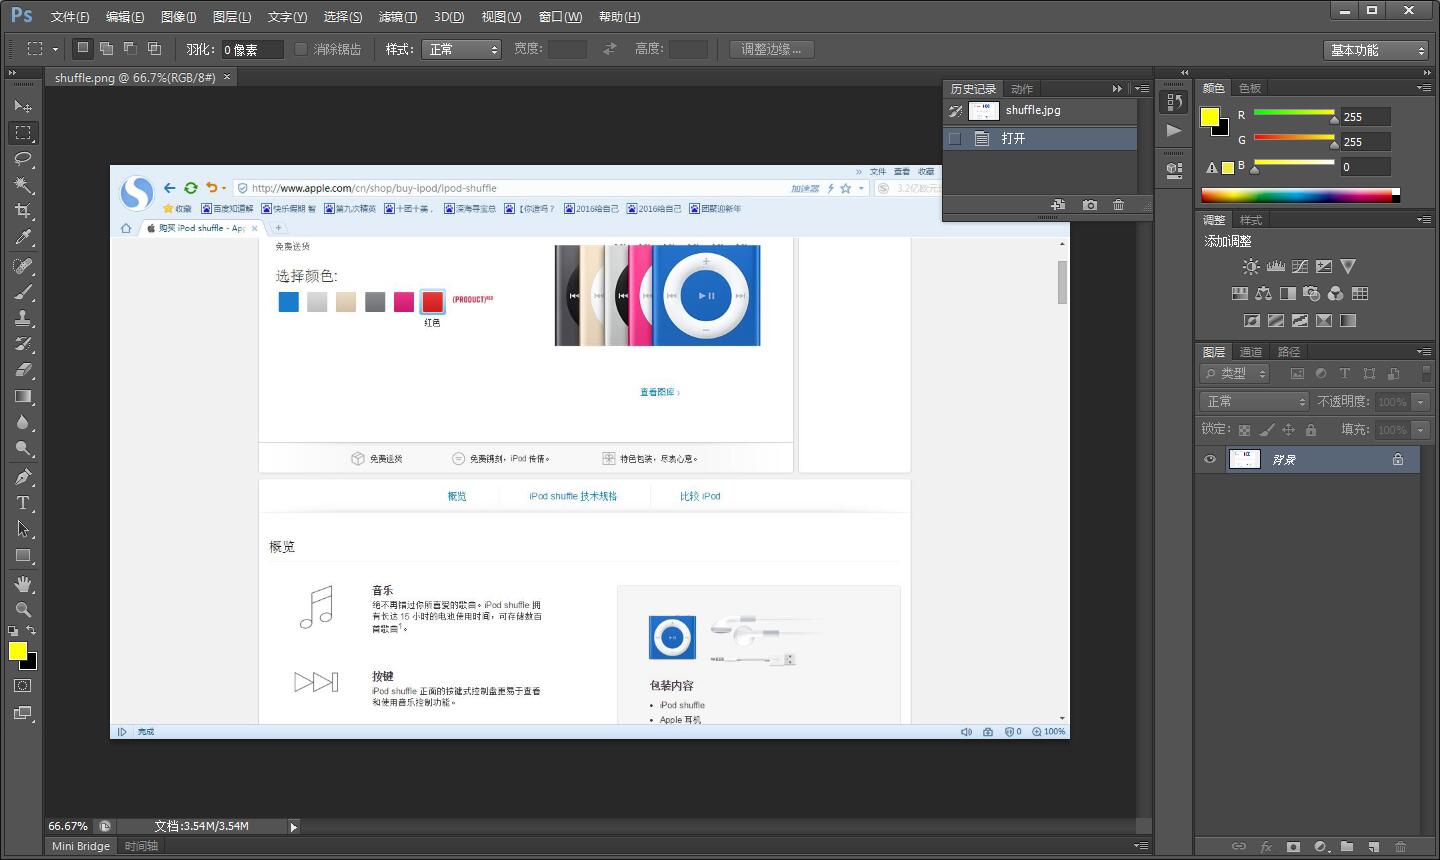Select the Magic Wand tool
Image resolution: width=1440 pixels, height=860 pixels.
(23, 185)
